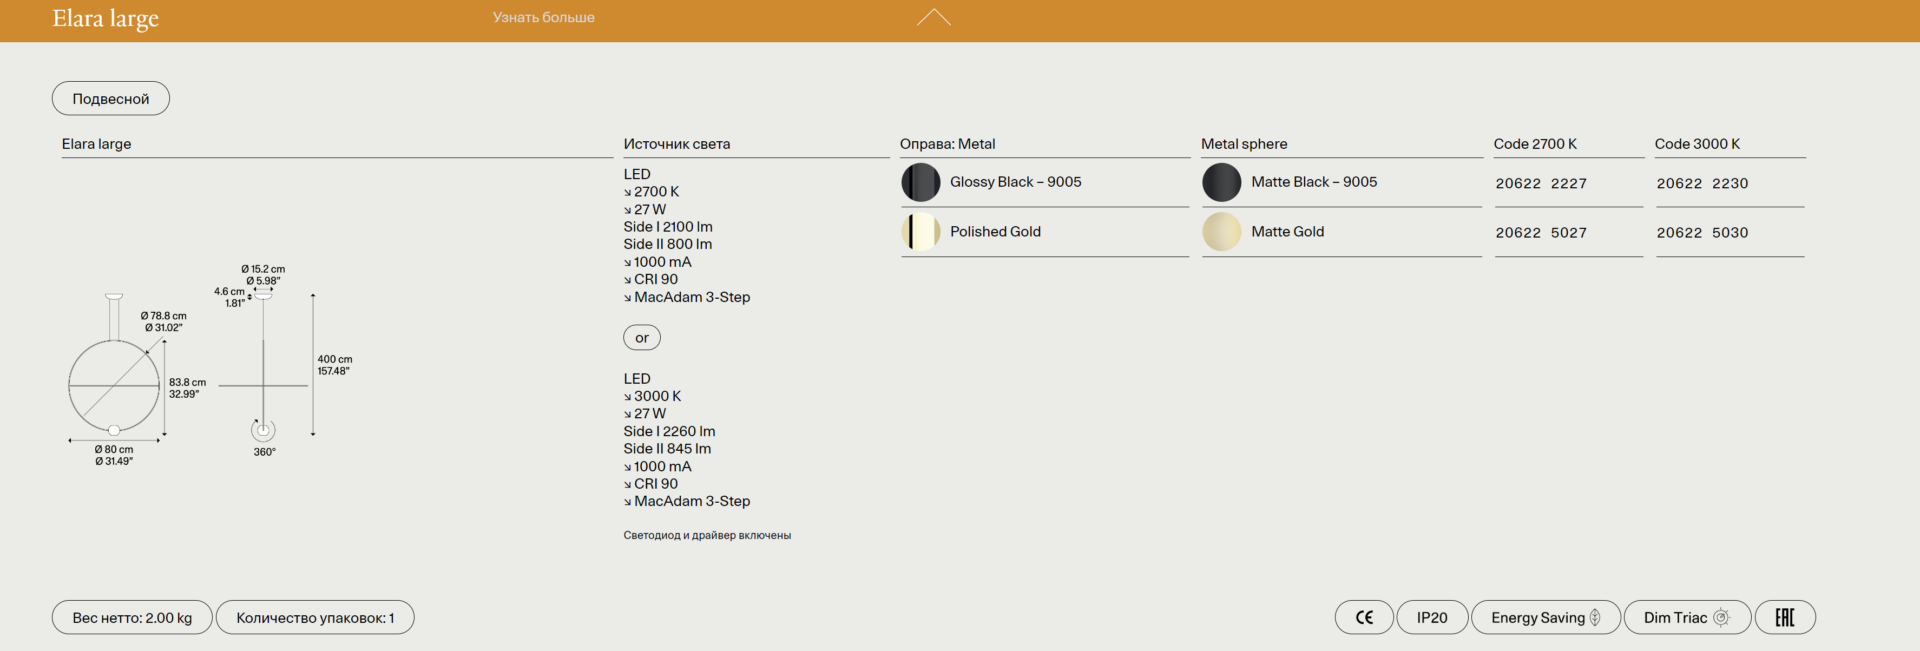Viewport: 1920px width, 651px height.
Task: Click the EAC certification mark
Action: [1785, 618]
